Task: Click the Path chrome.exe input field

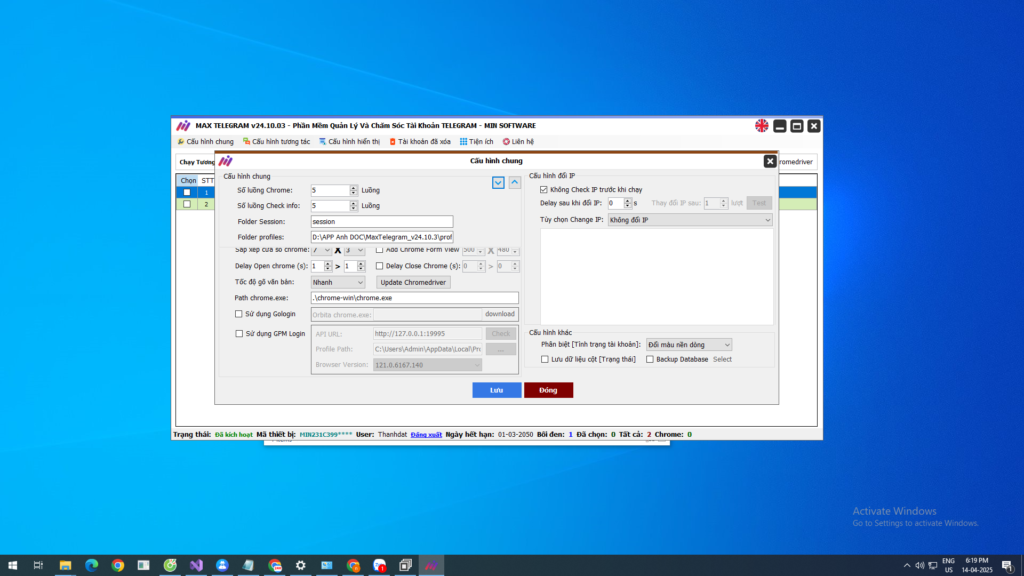Action: 414,298
